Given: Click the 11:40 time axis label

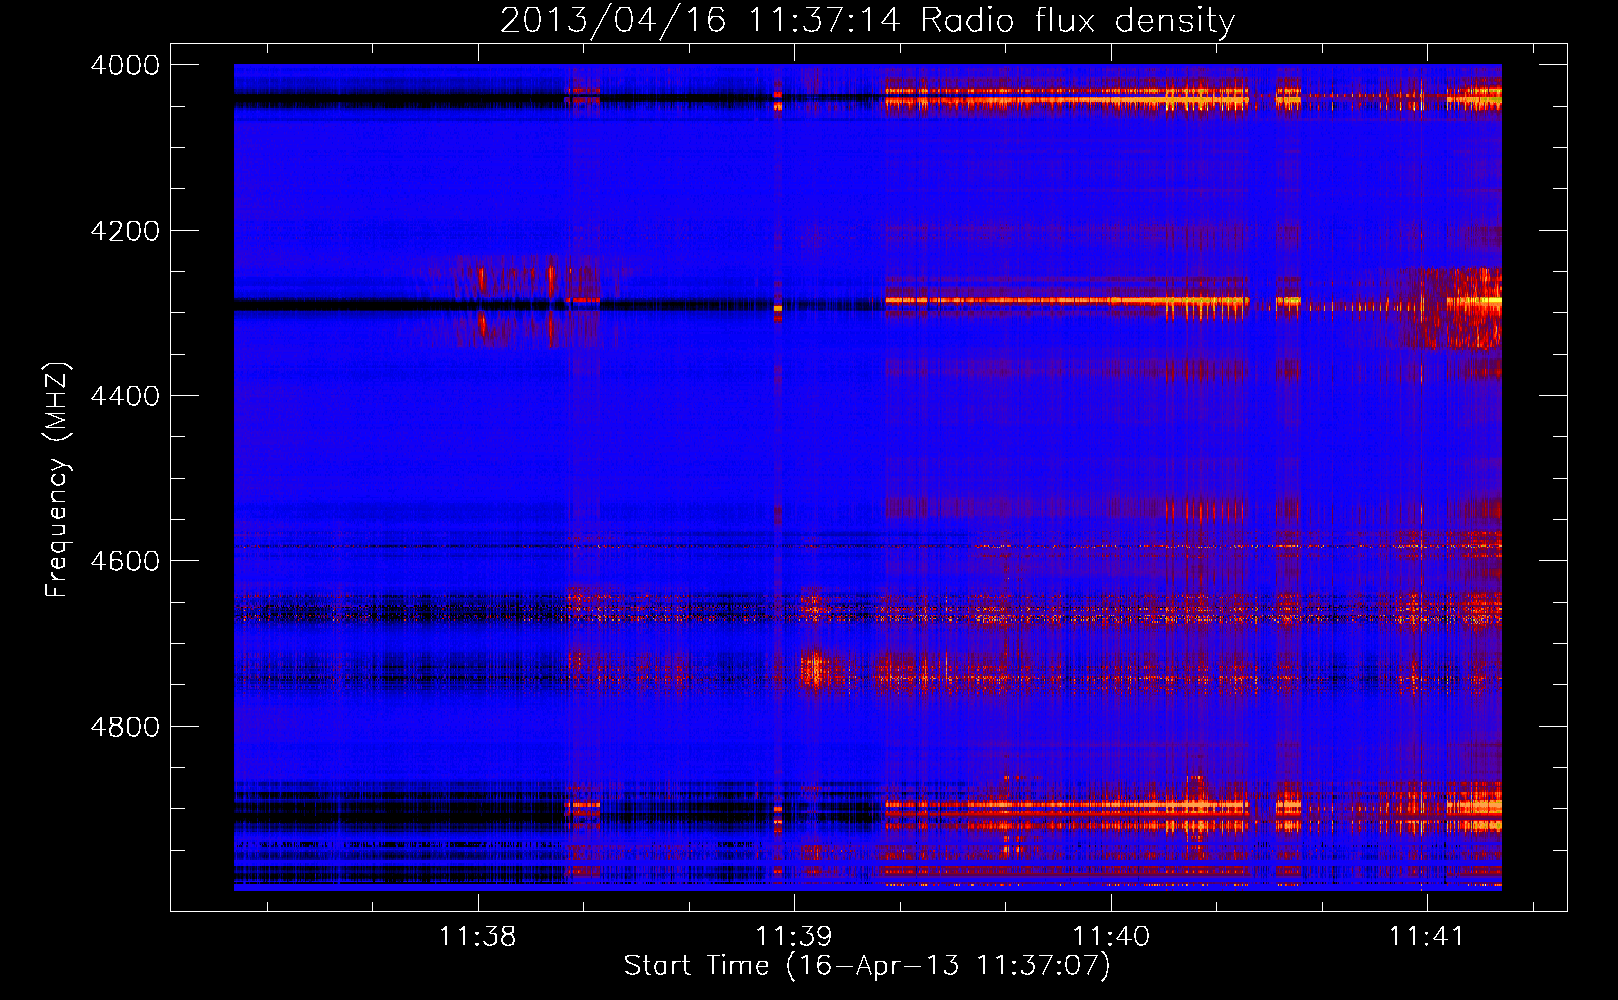Looking at the screenshot, I should tap(1111, 937).
